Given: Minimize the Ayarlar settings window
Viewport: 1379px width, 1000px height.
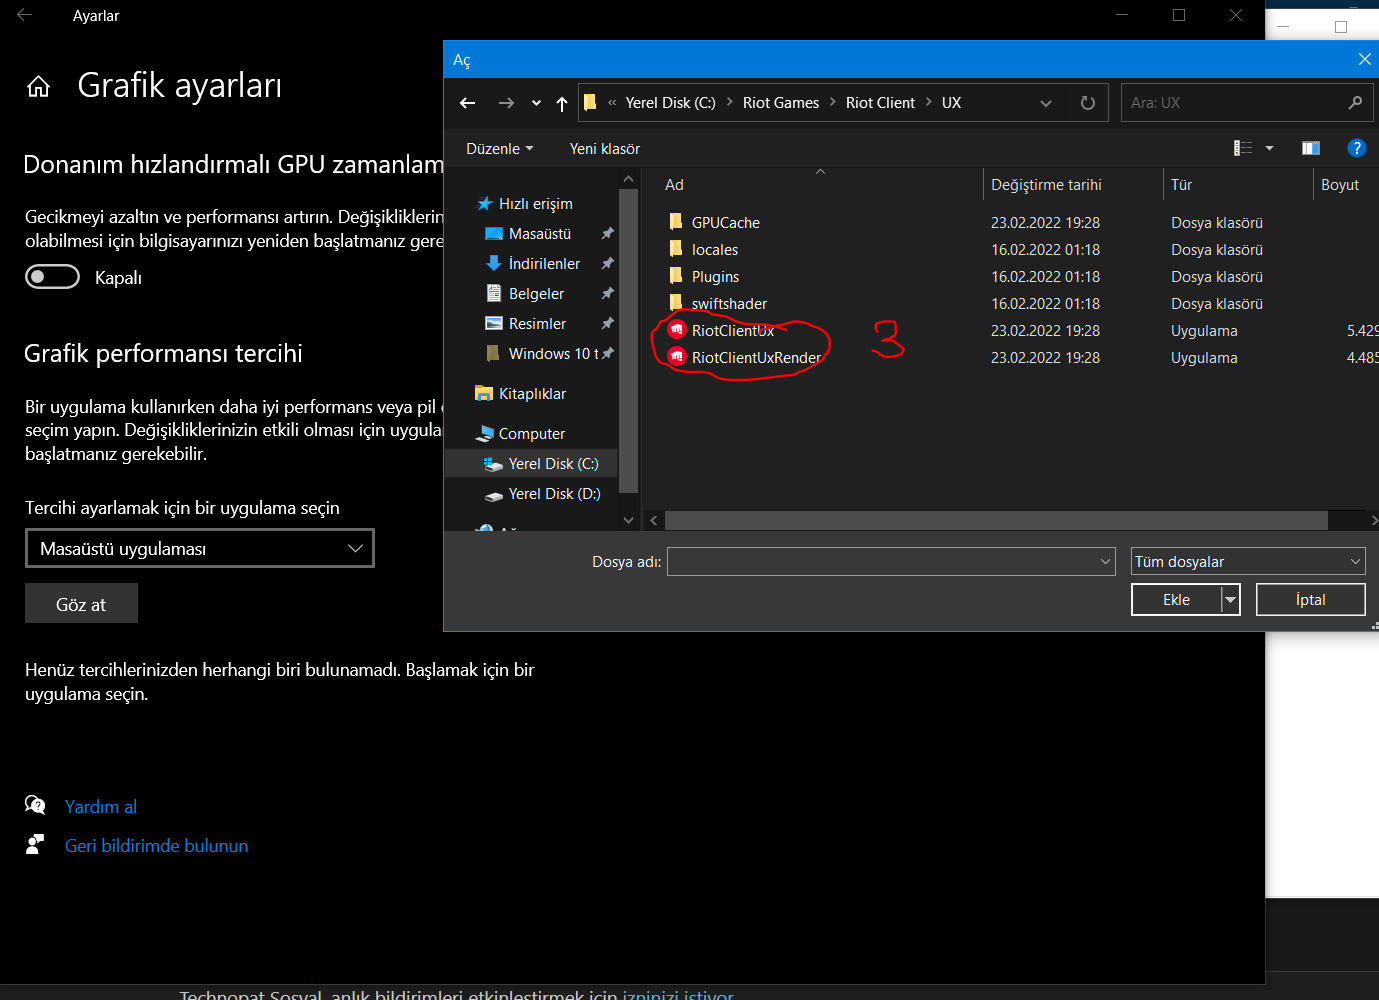Looking at the screenshot, I should (x=1122, y=15).
